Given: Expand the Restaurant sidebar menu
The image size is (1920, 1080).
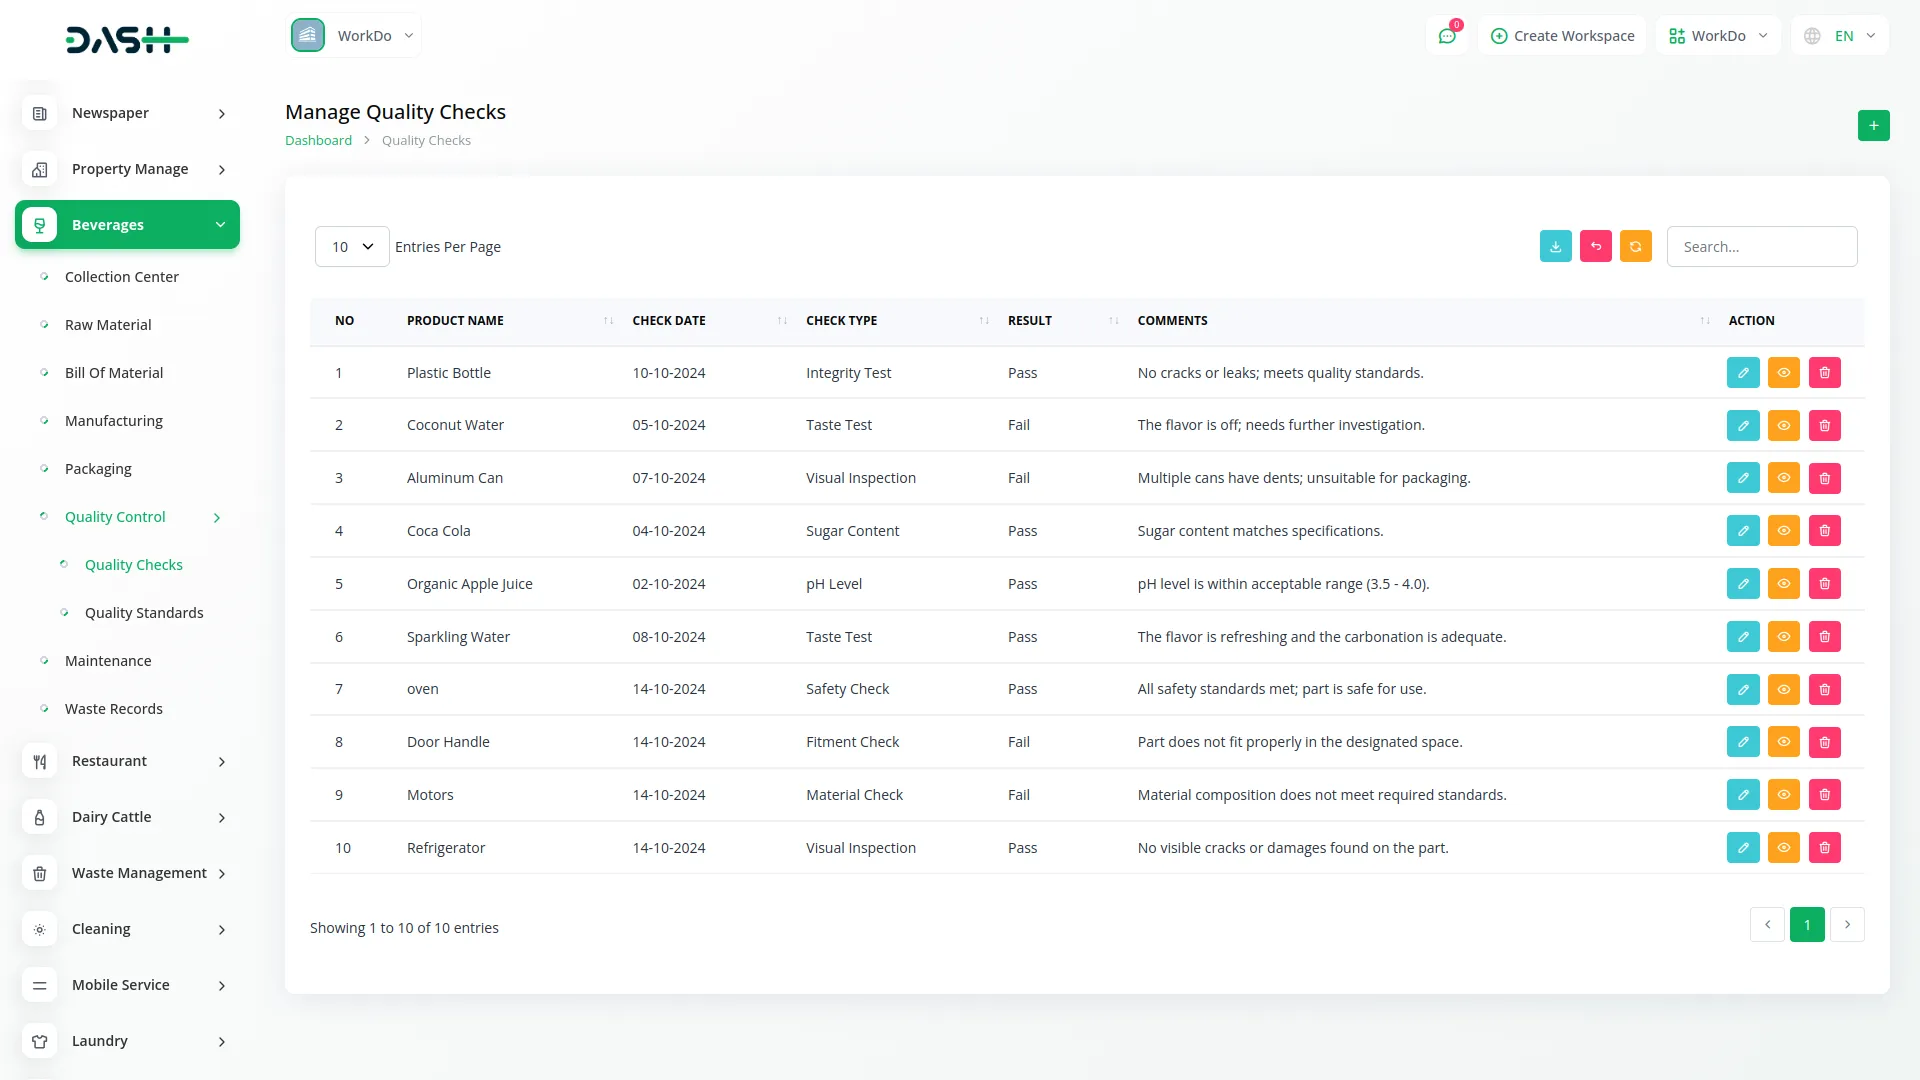Looking at the screenshot, I should pos(127,761).
